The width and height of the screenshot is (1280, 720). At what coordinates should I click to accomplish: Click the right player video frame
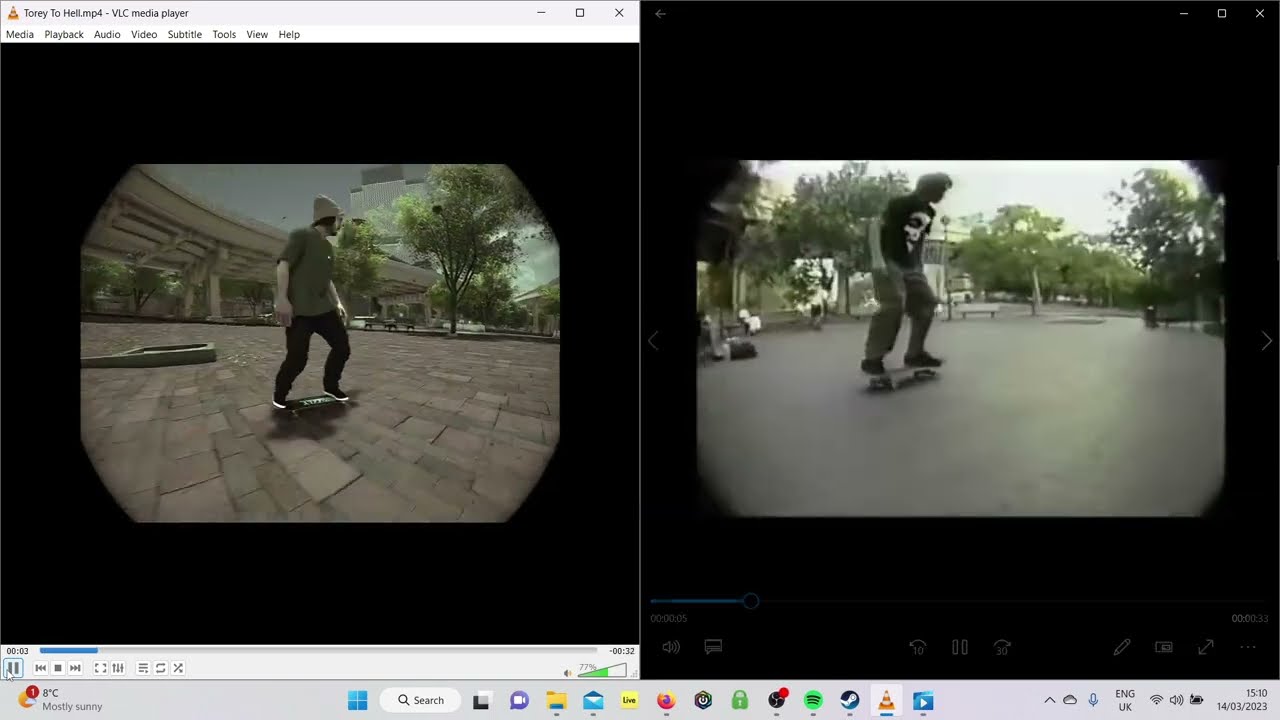click(960, 338)
